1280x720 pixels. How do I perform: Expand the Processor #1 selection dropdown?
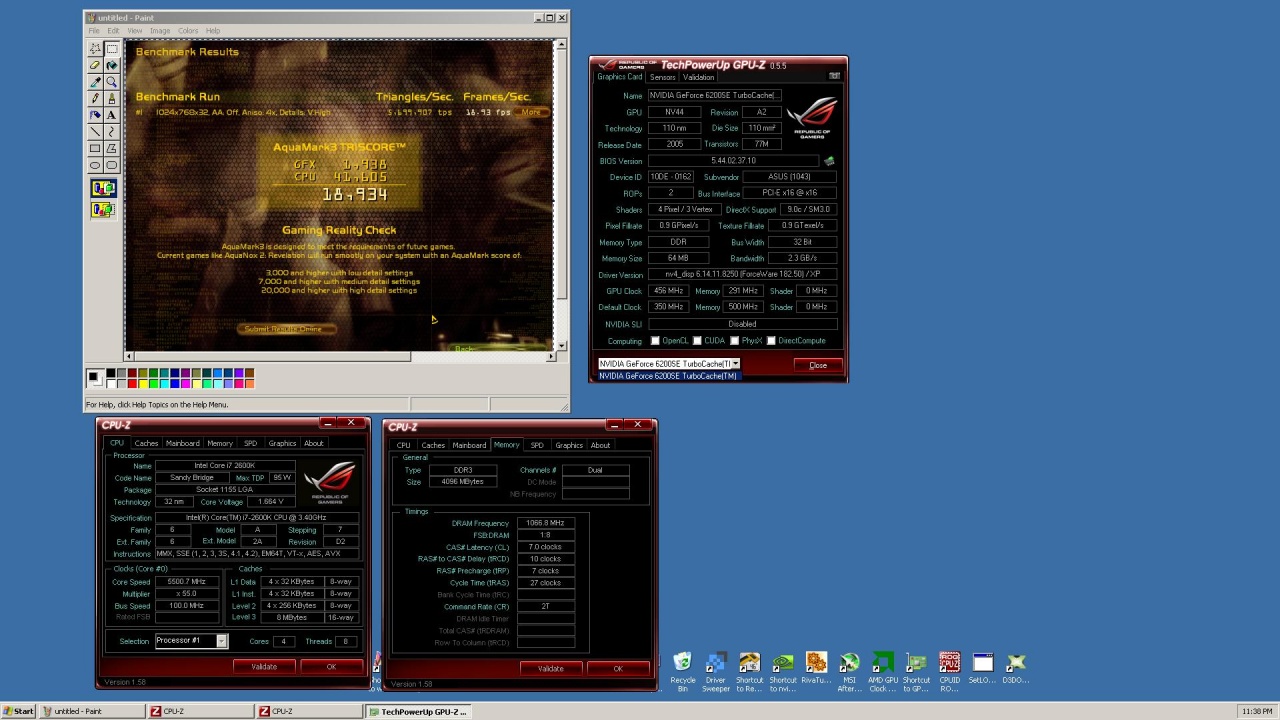pyautogui.click(x=221, y=641)
